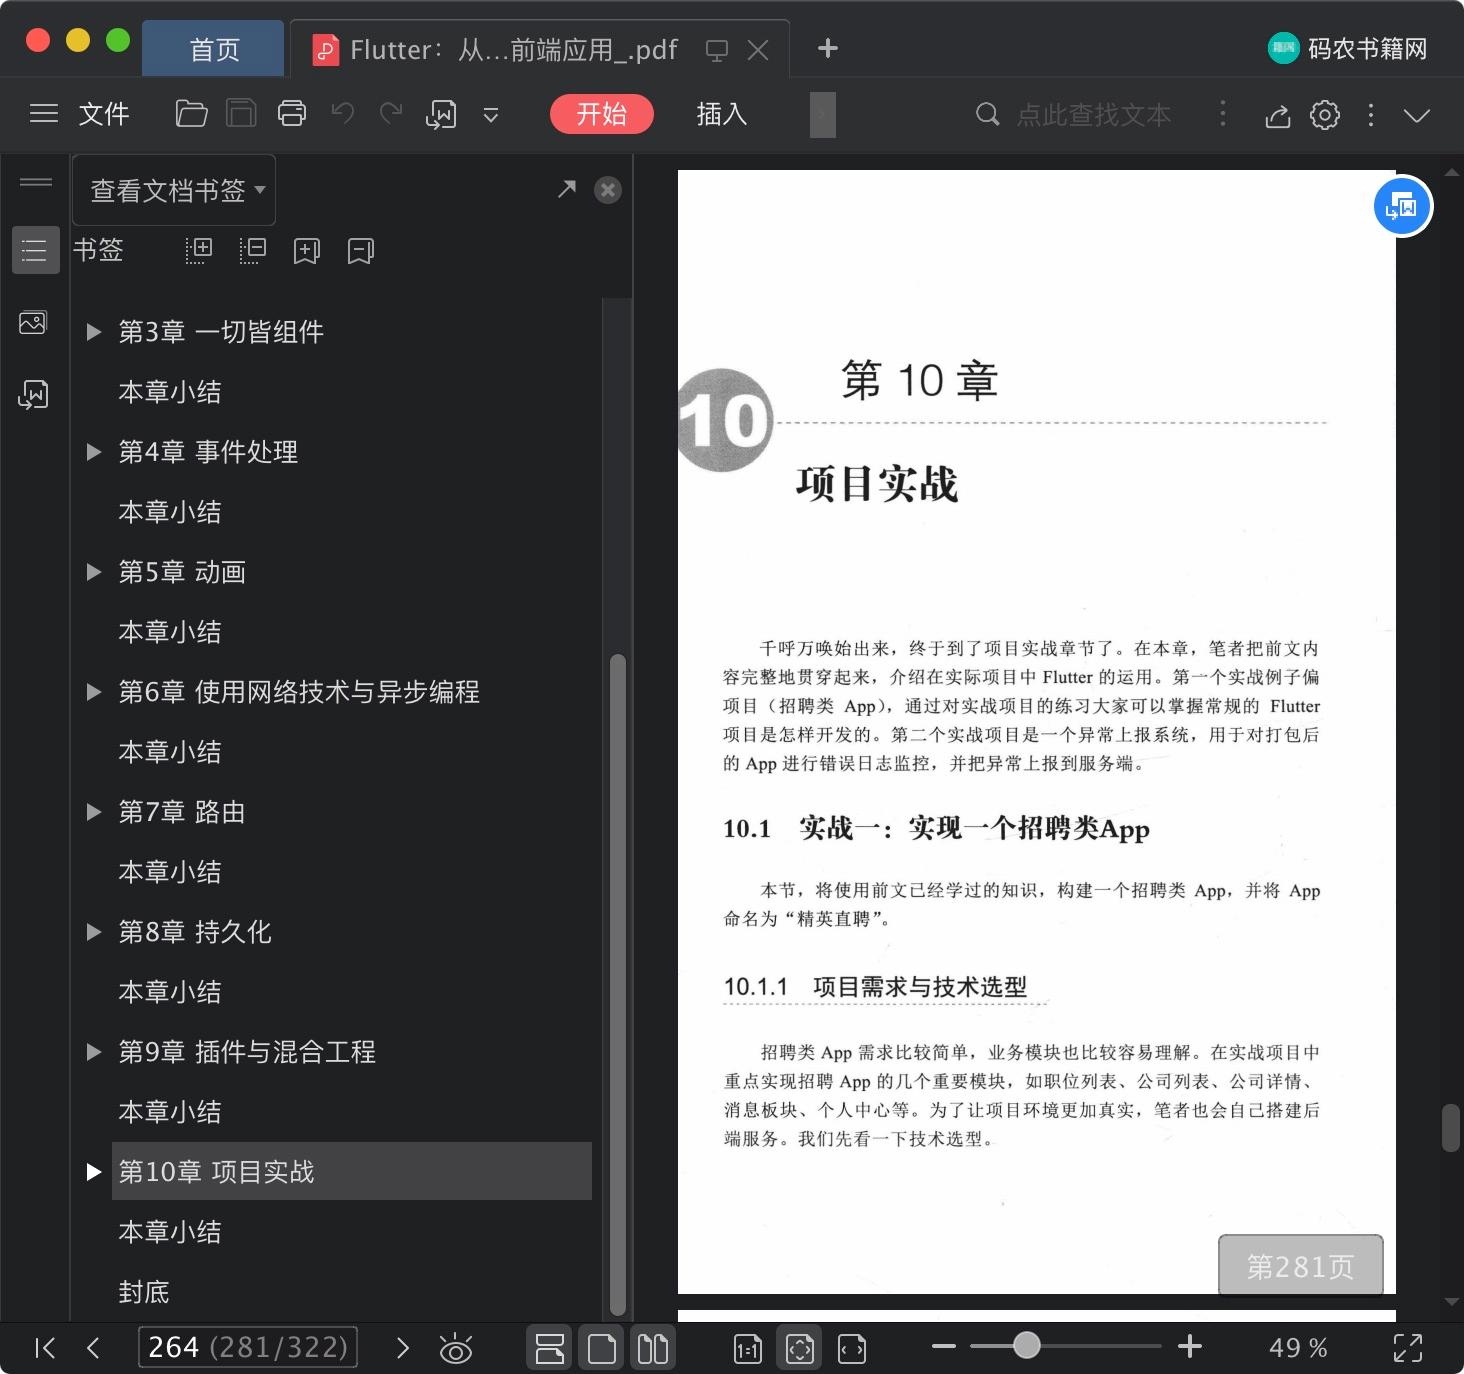
Task: Open the folder (open file) icon
Action: coord(191,114)
